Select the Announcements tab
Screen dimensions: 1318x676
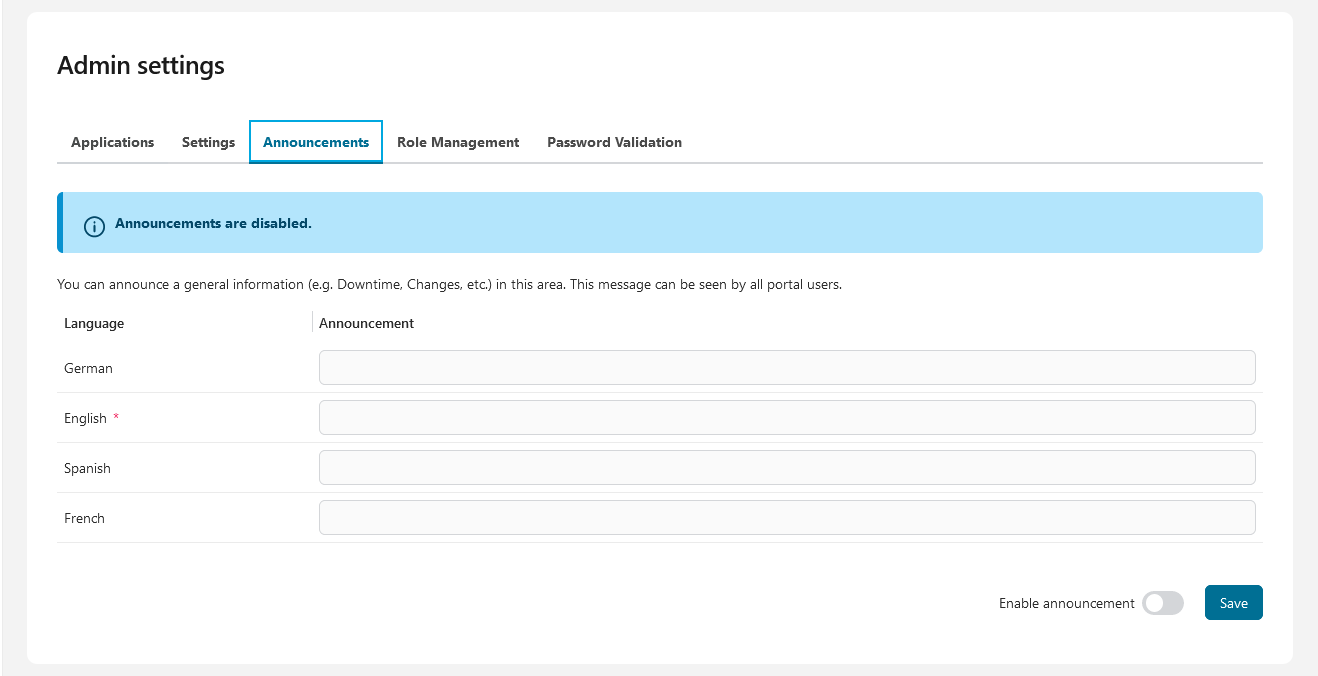point(316,142)
